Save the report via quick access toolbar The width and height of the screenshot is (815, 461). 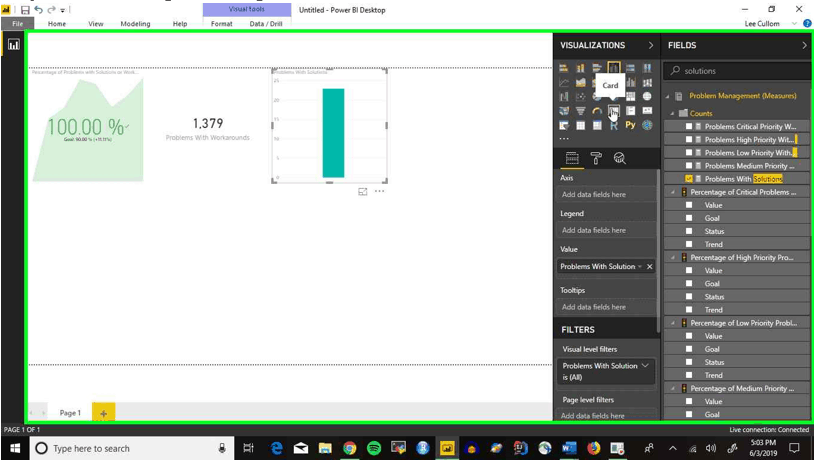(25, 9)
